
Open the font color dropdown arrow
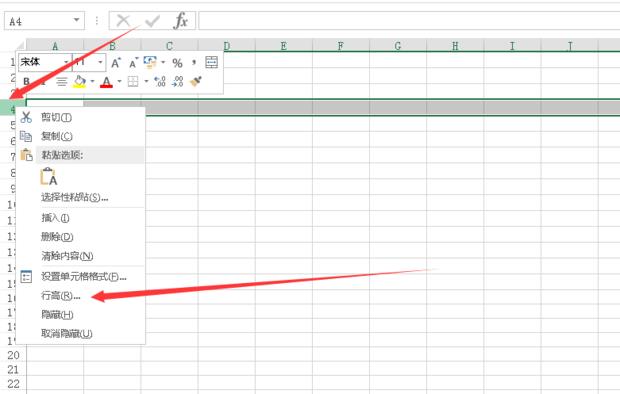[x=119, y=81]
